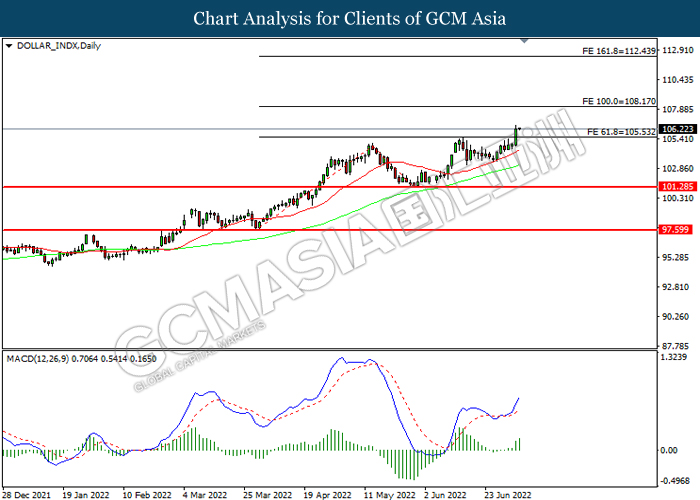The image size is (700, 500).
Task: Select the FE 100.0=108.170 label
Action: [x=619, y=101]
